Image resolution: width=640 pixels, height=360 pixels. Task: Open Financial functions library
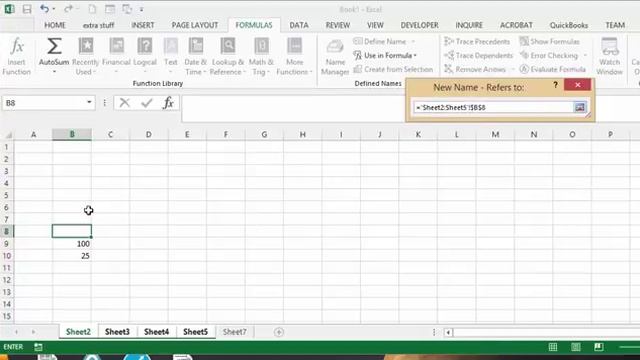pyautogui.click(x=116, y=56)
